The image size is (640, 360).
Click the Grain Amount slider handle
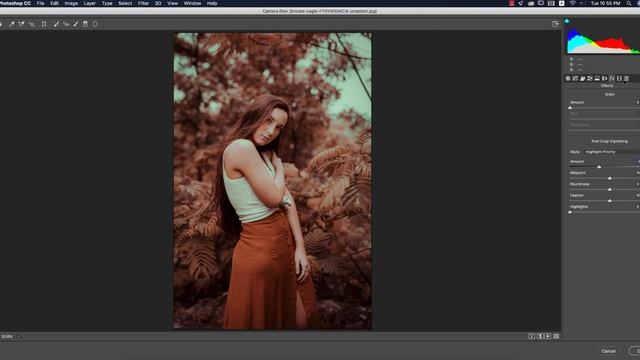pyautogui.click(x=570, y=108)
